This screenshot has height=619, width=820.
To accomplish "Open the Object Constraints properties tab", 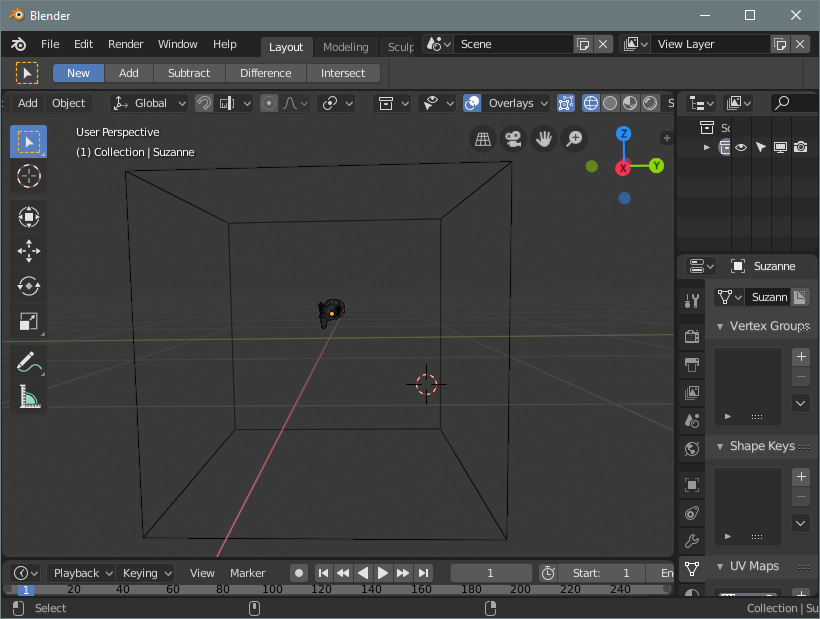I will (692, 513).
